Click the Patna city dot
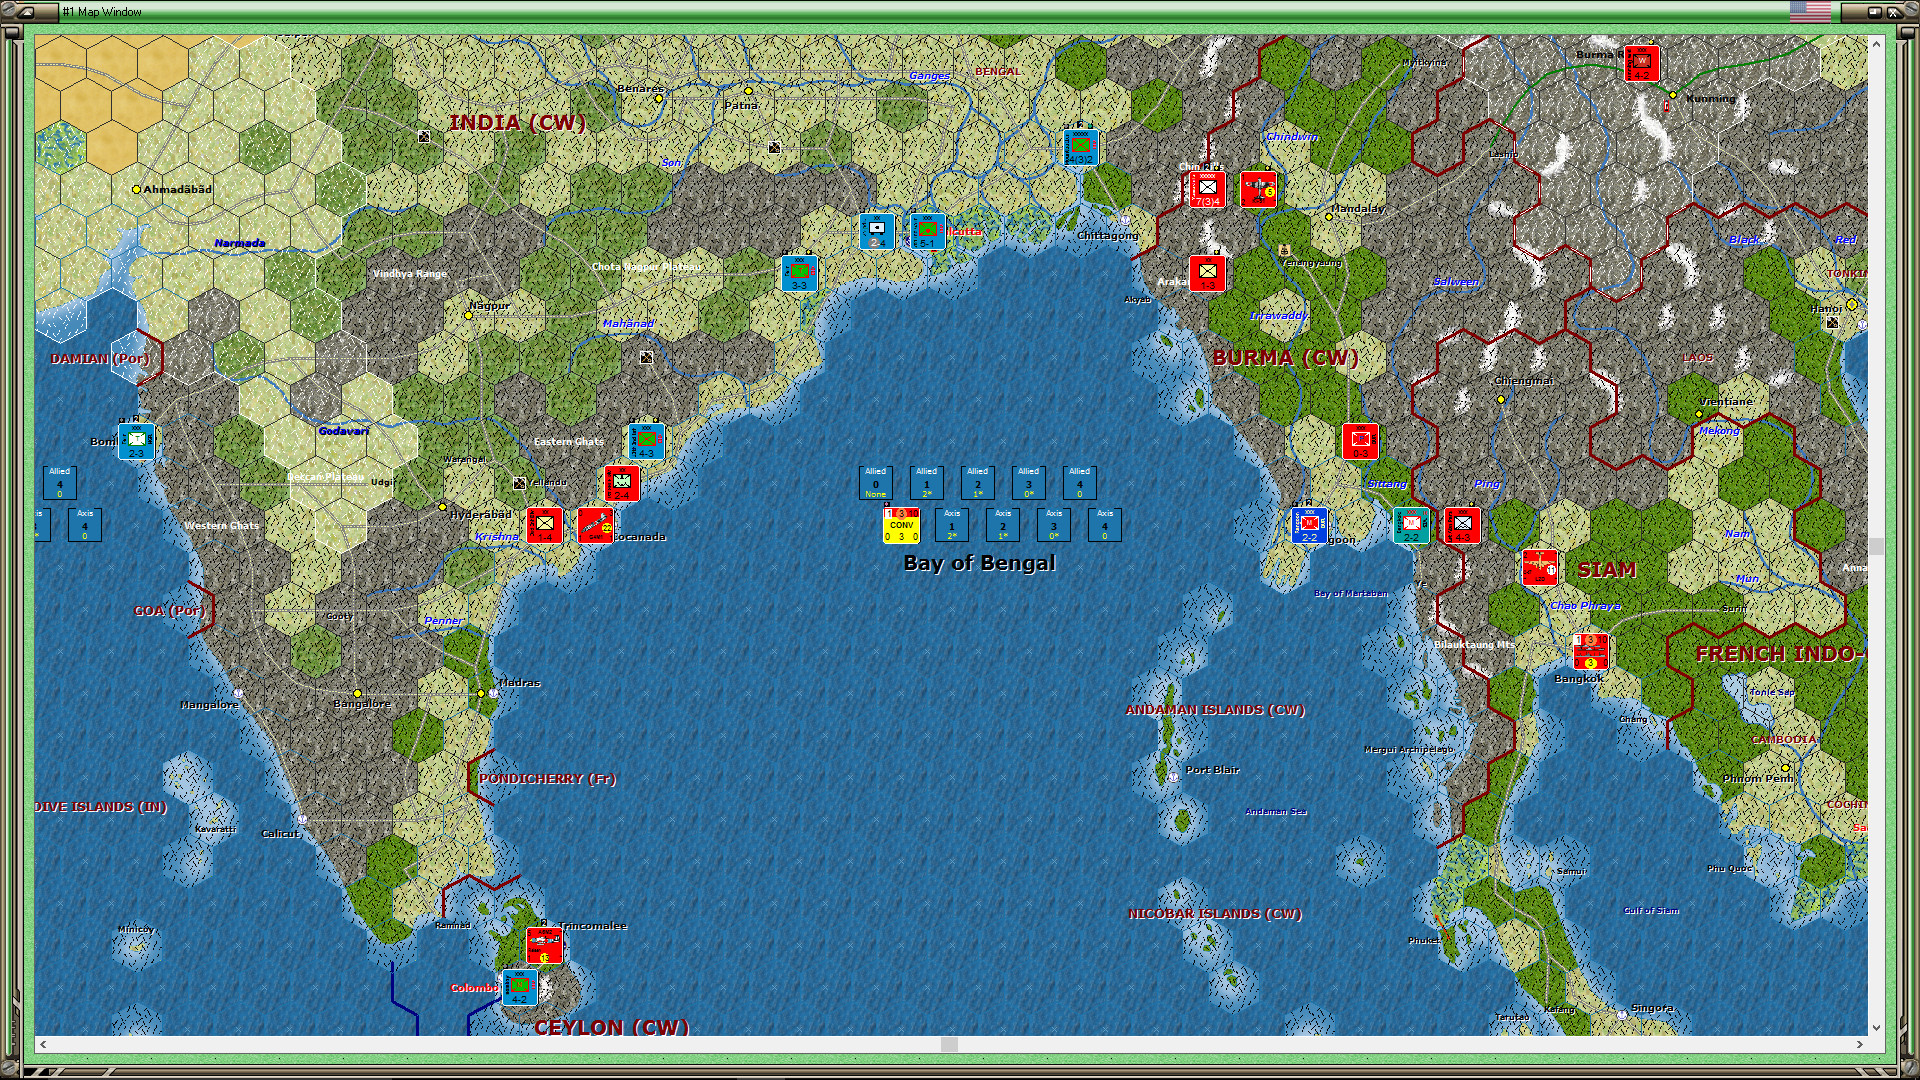The width and height of the screenshot is (1920, 1080). coord(748,91)
